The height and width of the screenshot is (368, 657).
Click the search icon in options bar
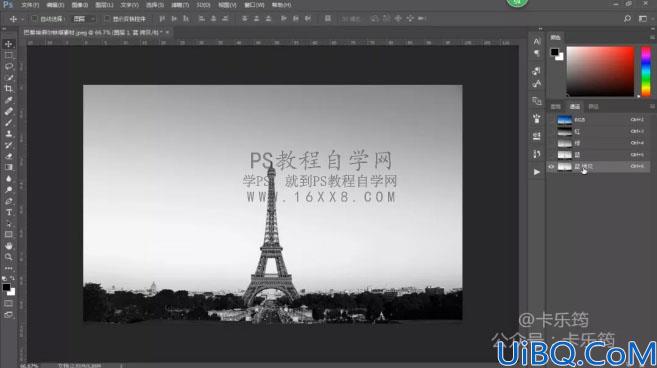tap(627, 18)
